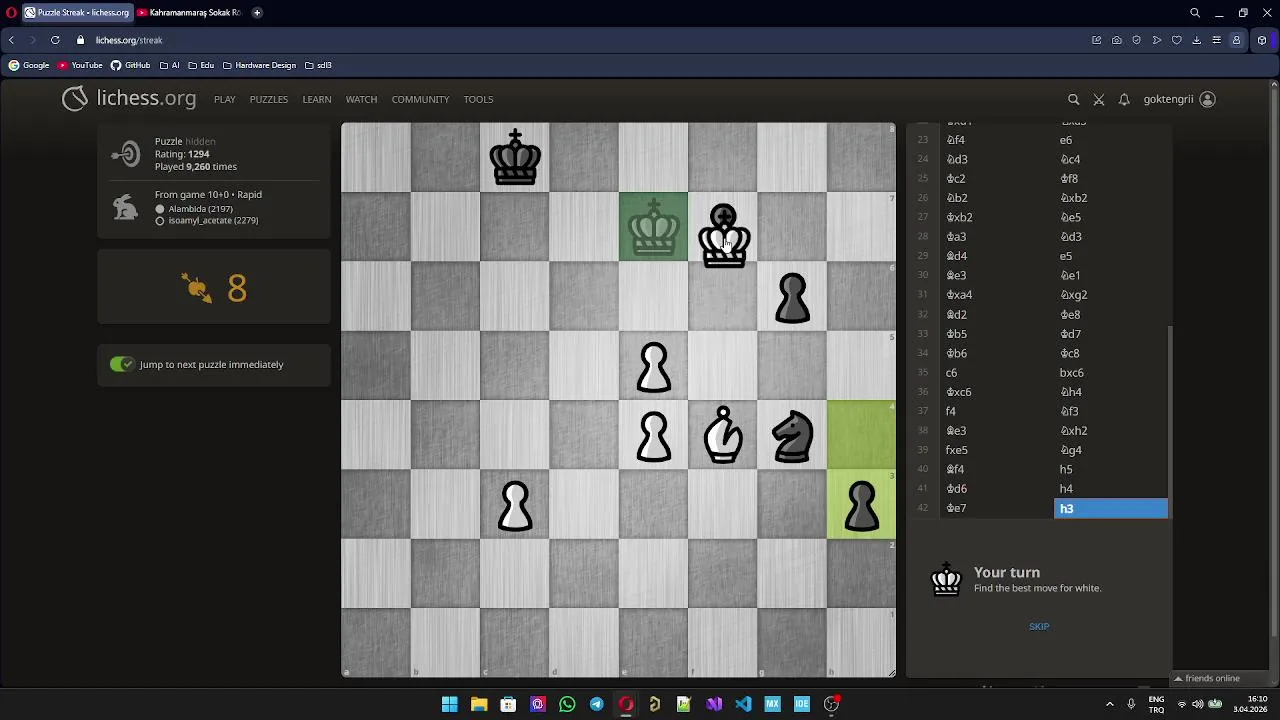The image size is (1280, 720).
Task: Go back in browser history
Action: (x=11, y=40)
